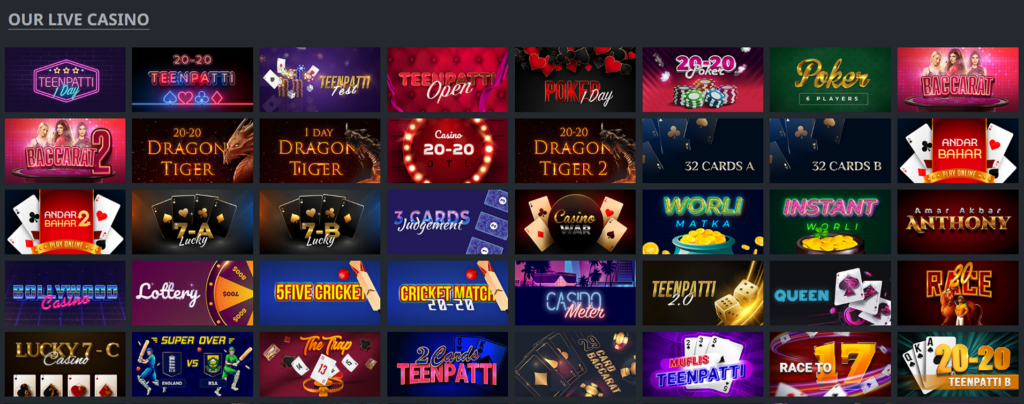
Task: Open the Casino Meter game
Action: (575, 293)
